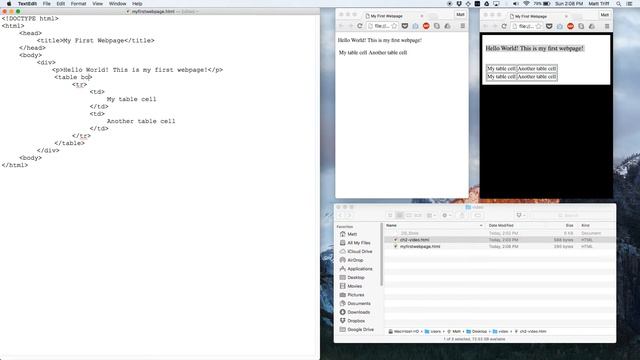Screen dimensions: 640x360
Task: Open the Edit menu
Action: (x=61, y=4)
